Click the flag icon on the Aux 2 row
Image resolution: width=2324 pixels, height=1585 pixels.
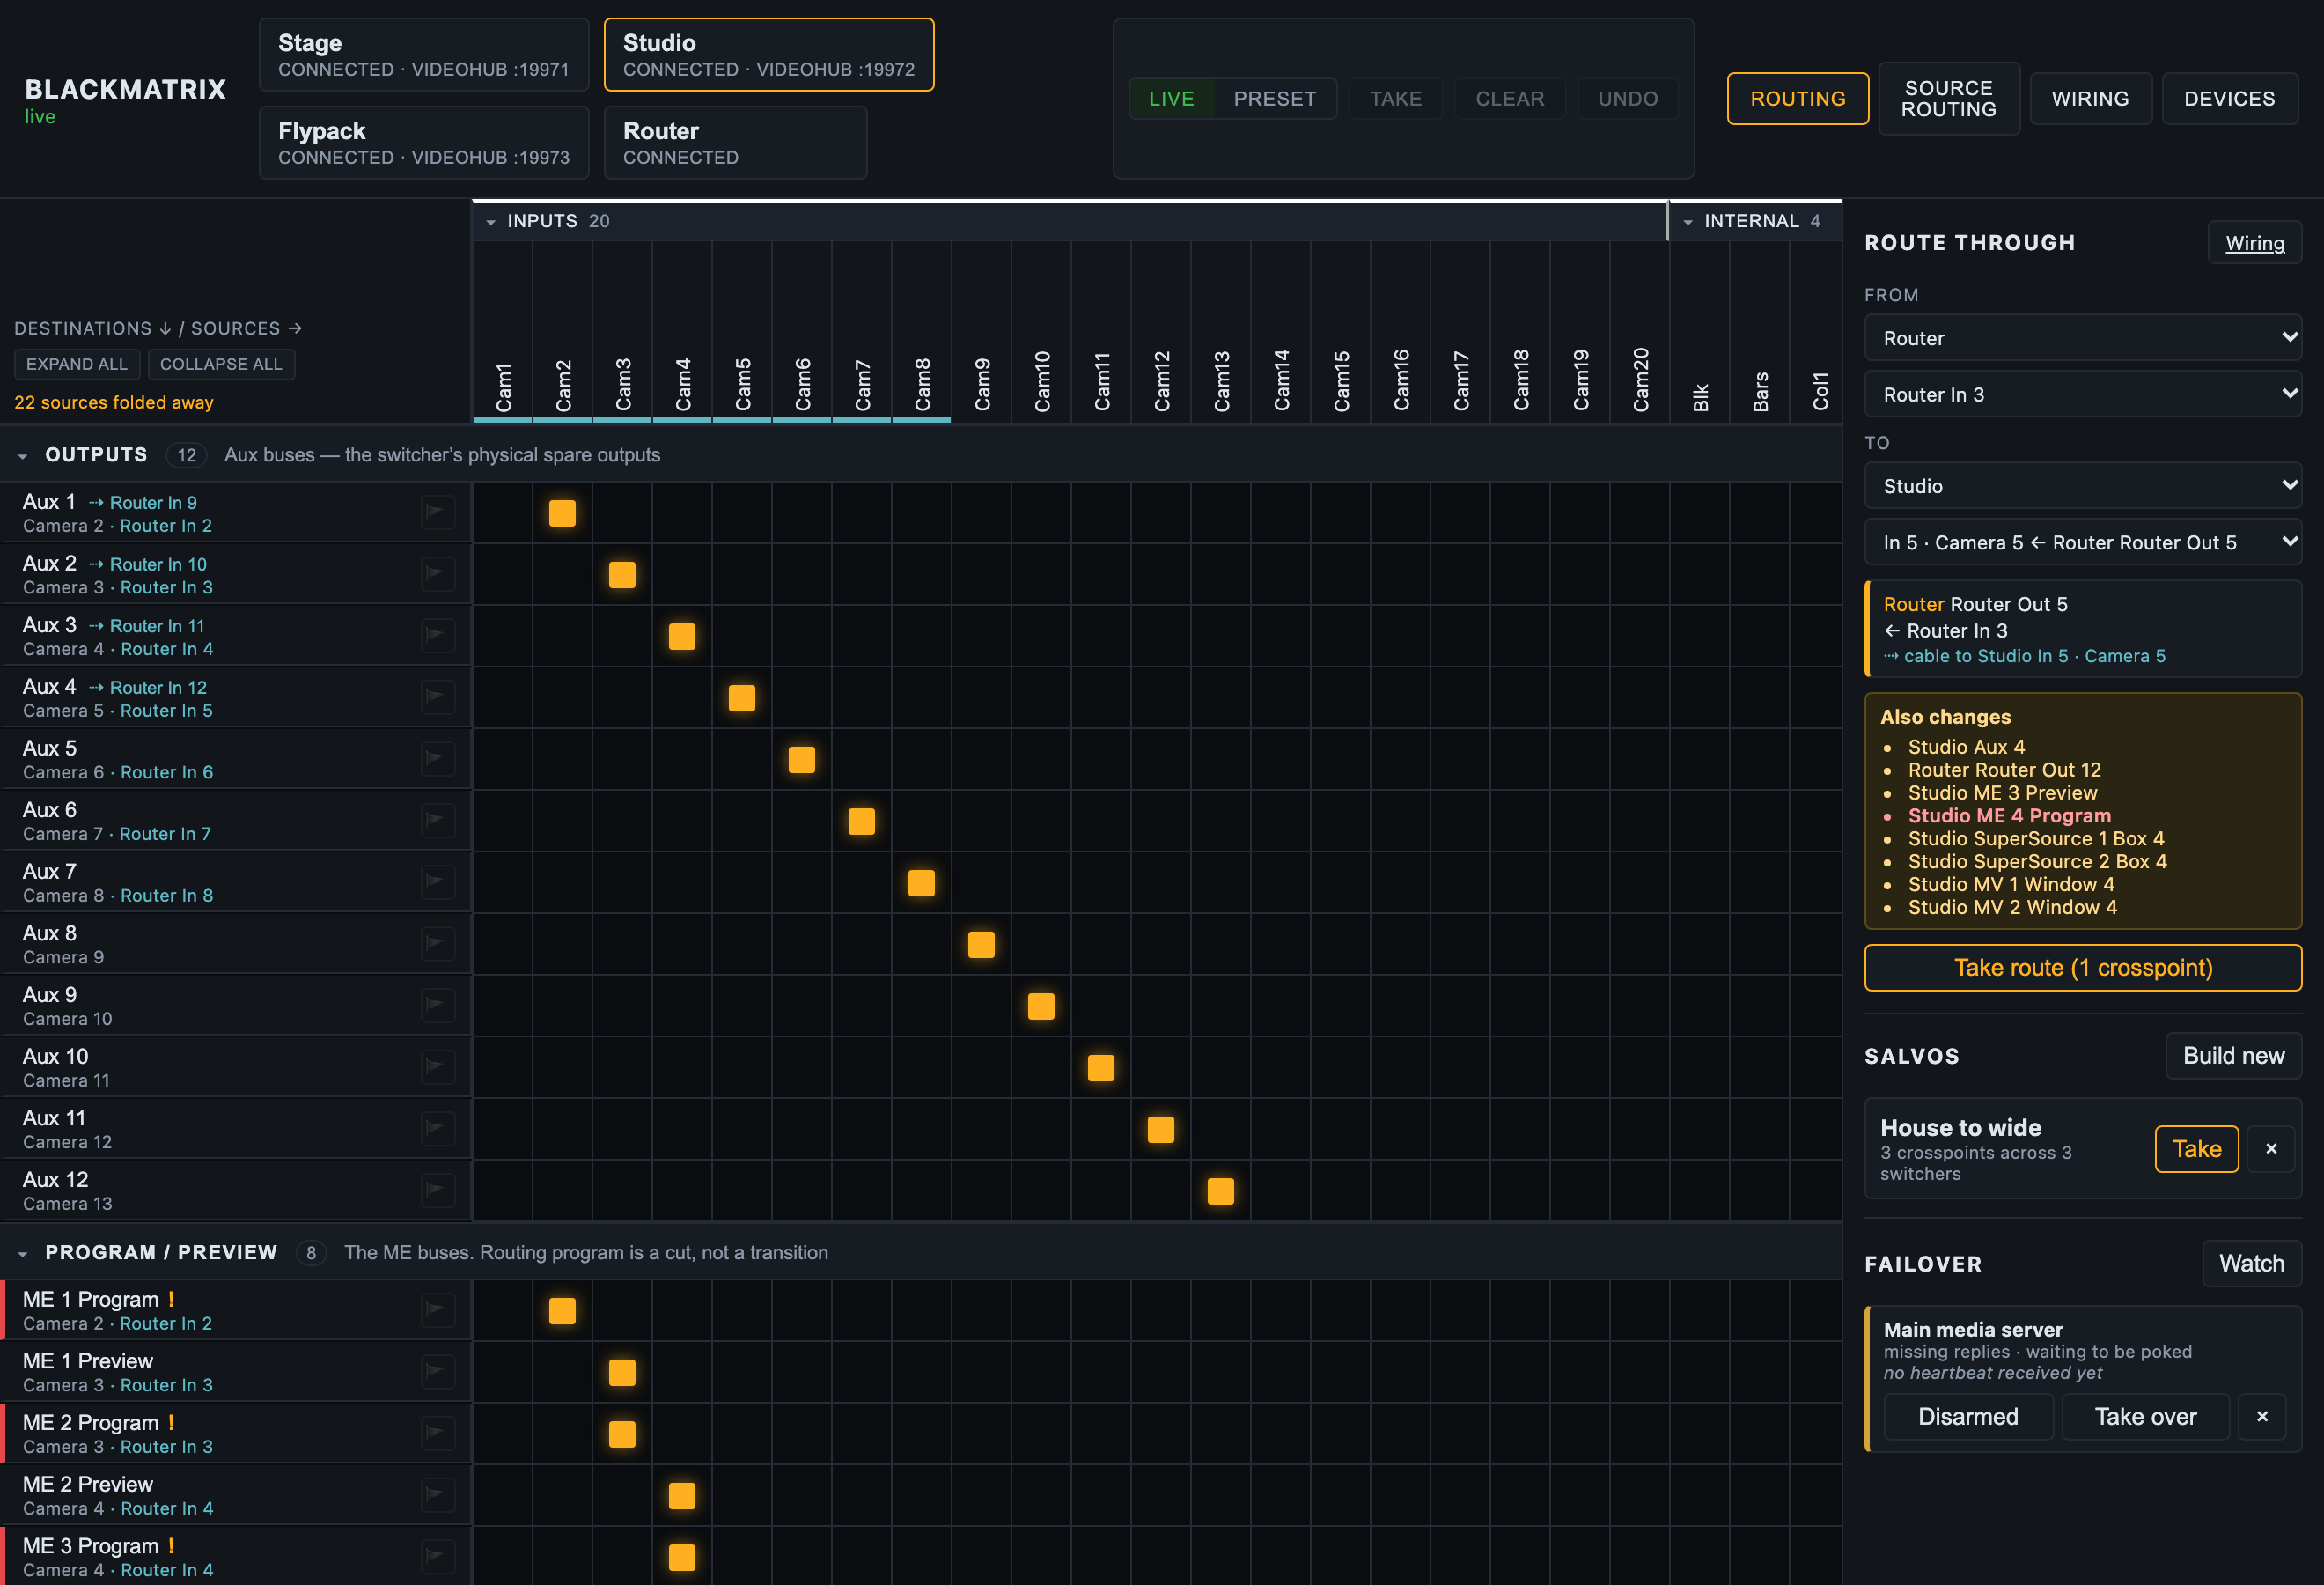(437, 574)
